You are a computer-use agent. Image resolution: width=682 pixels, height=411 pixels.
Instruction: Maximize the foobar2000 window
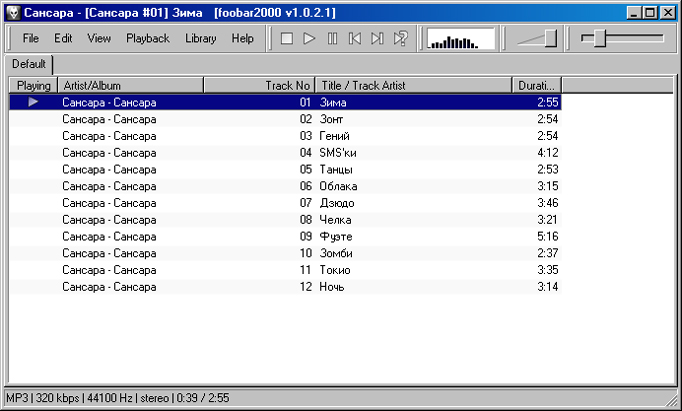point(650,13)
